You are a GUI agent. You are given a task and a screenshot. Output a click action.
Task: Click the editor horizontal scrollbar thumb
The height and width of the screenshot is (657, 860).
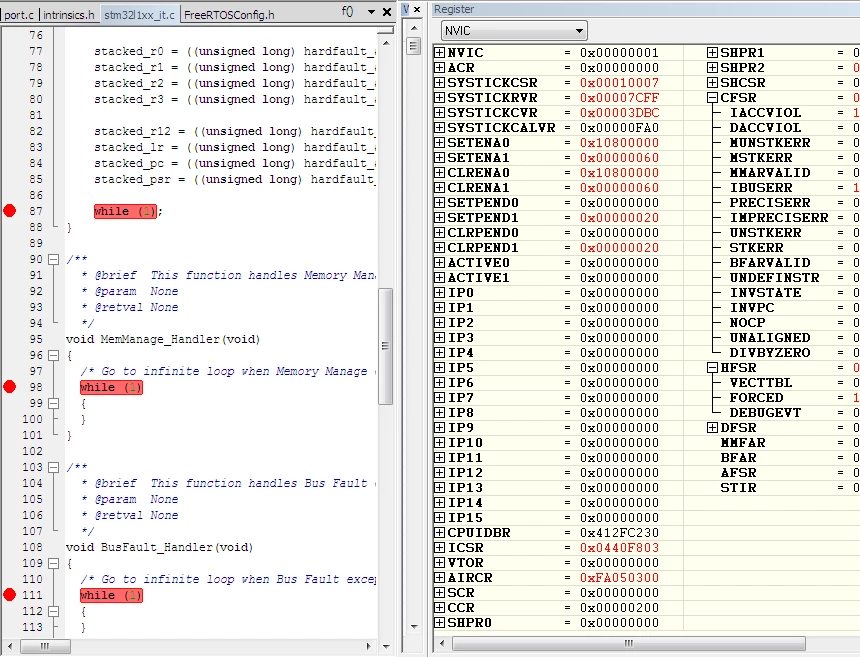click(x=46, y=646)
